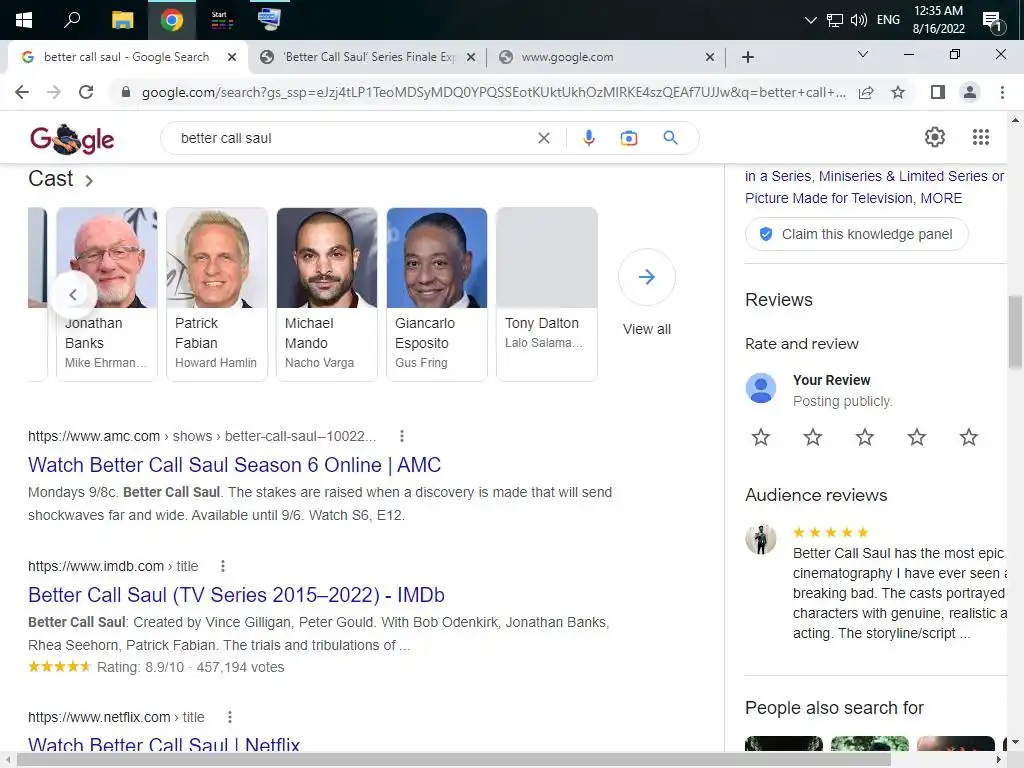Click the vertical page scrollbar thumb
The width and height of the screenshot is (1024, 768).
[1015, 332]
